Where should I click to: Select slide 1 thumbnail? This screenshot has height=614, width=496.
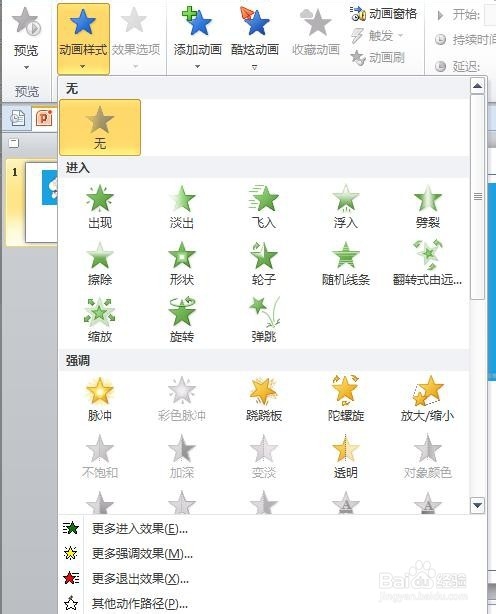[x=41, y=202]
